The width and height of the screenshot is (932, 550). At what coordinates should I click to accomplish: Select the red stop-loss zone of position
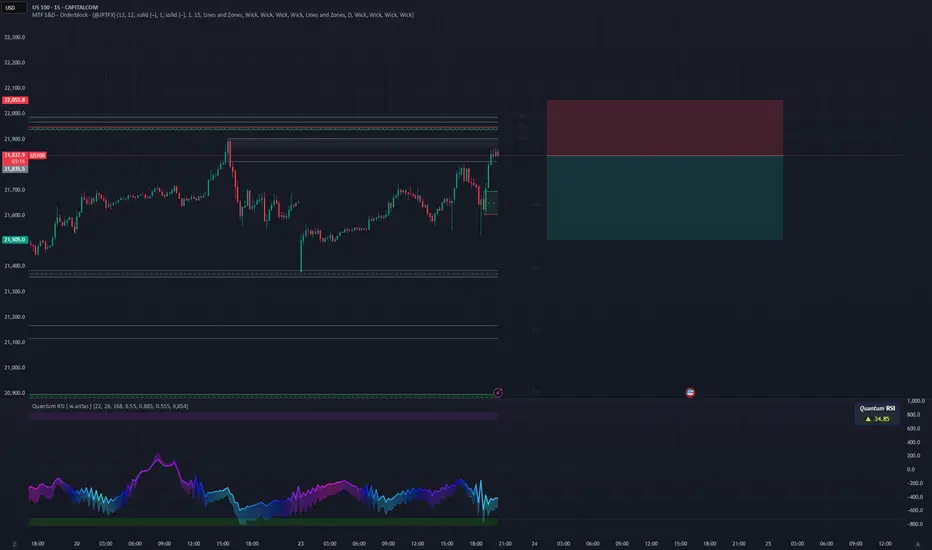[665, 128]
